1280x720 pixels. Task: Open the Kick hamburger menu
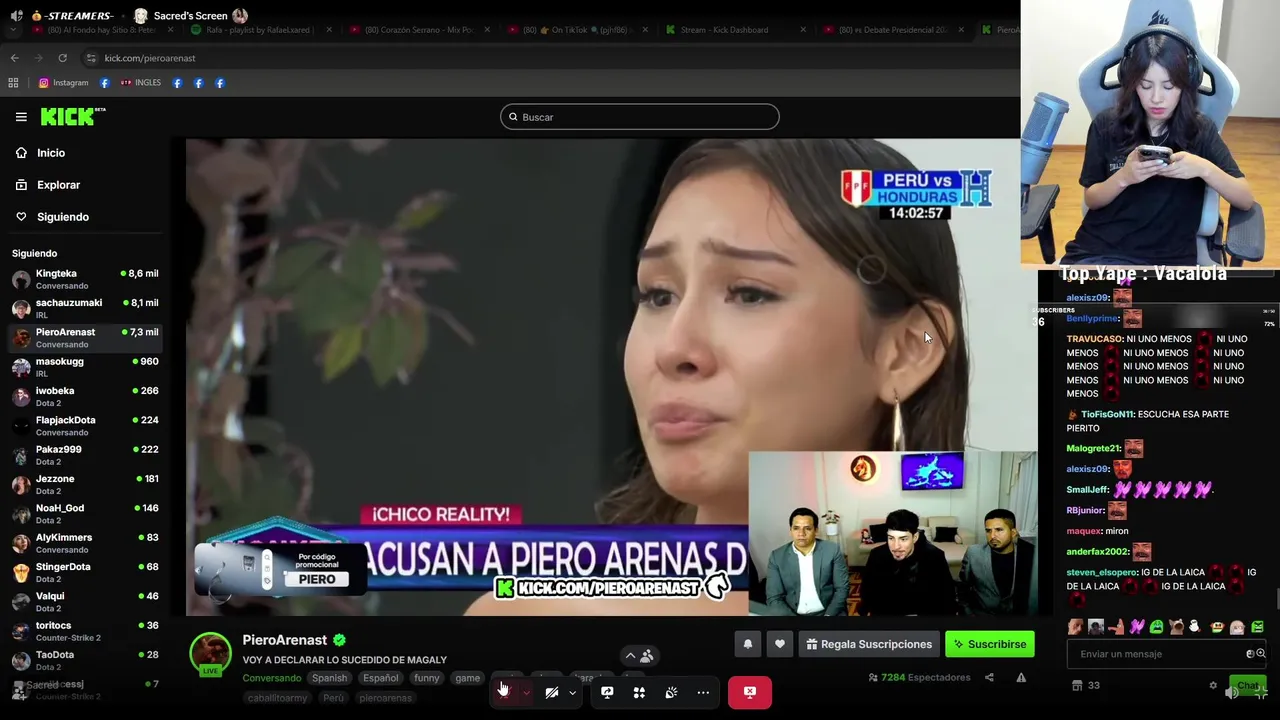pyautogui.click(x=21, y=117)
